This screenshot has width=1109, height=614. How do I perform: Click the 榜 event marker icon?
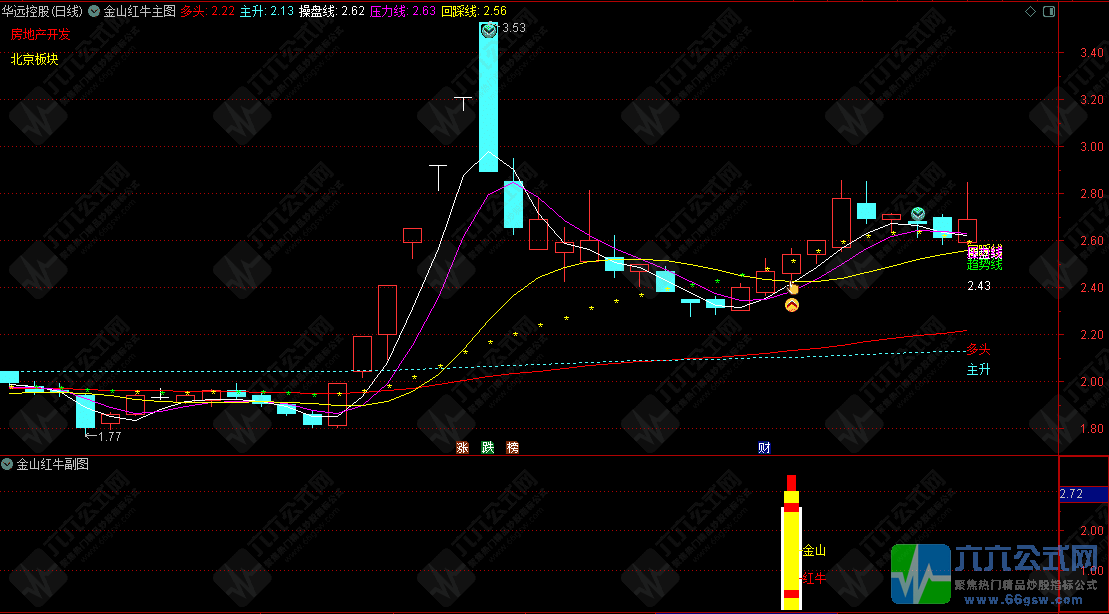click(513, 447)
